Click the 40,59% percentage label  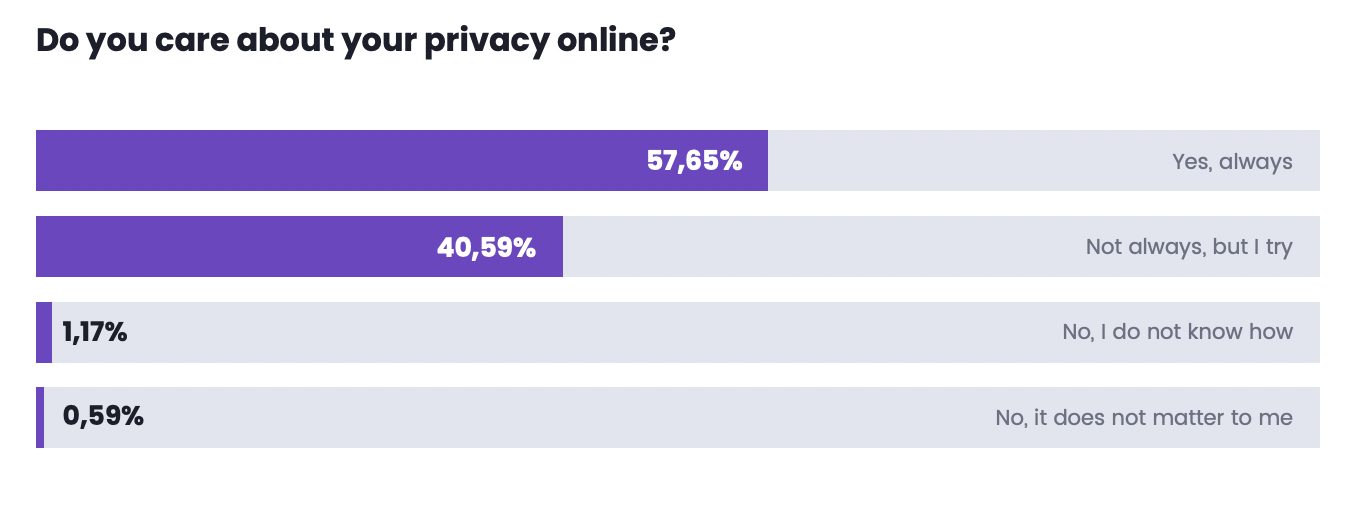point(487,247)
